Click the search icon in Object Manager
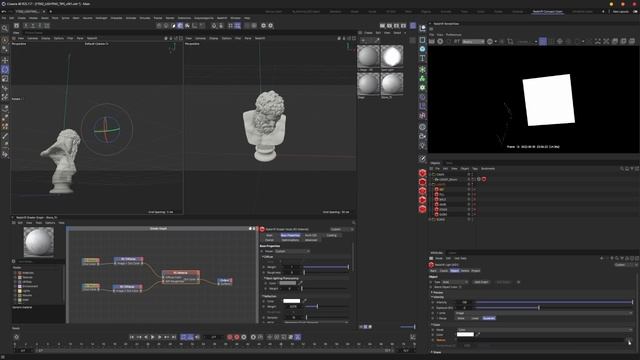 pos(622,169)
